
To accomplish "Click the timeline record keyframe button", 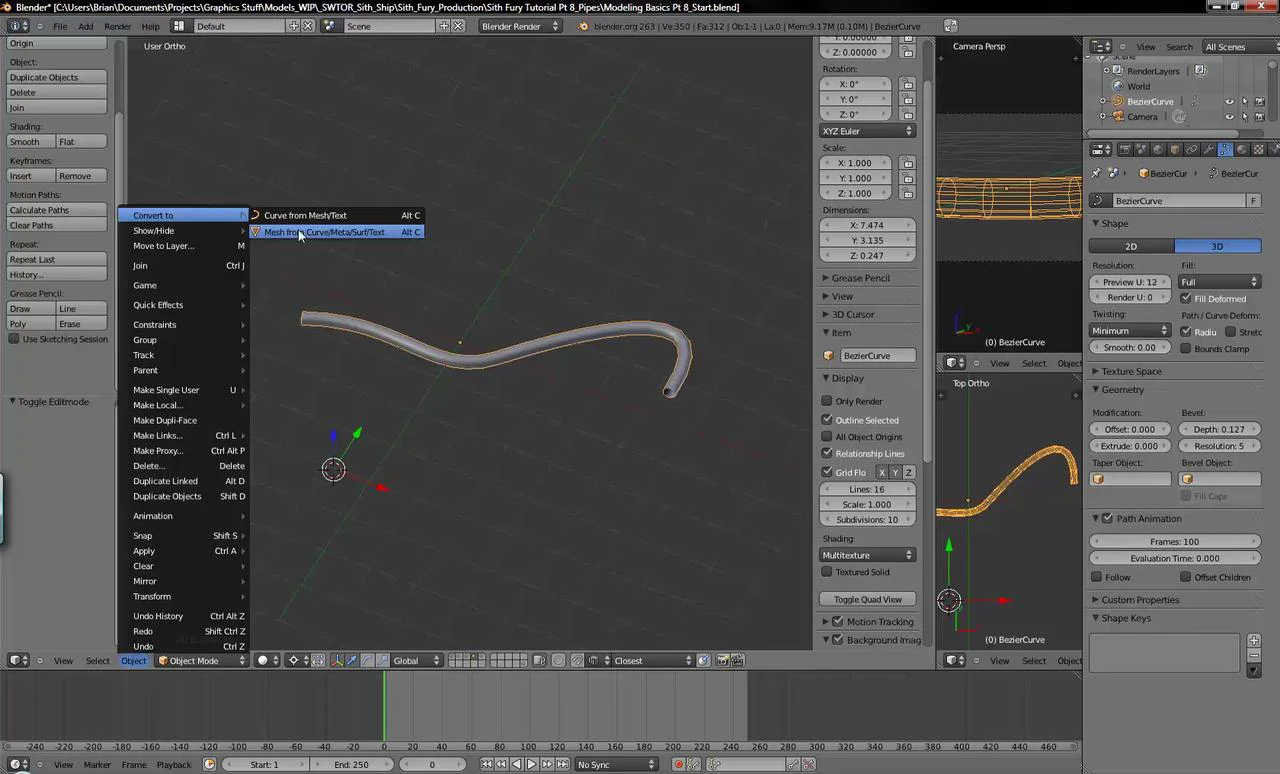I will tap(678, 765).
